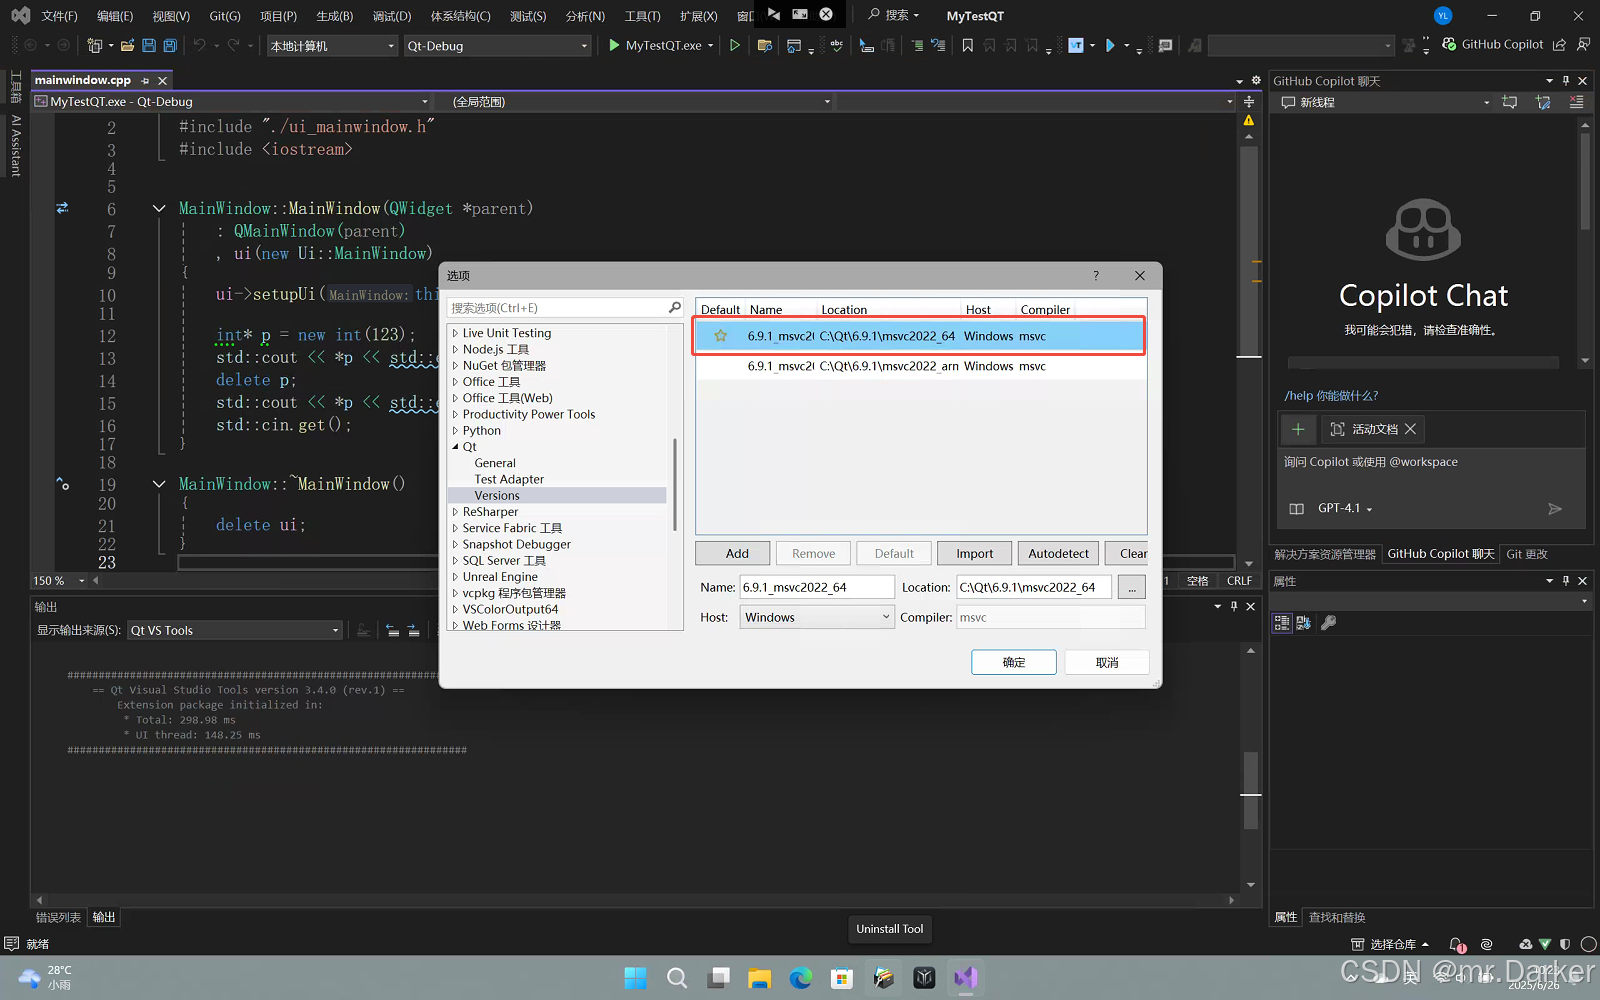Click the Open File folder toolbar icon
The image size is (1600, 1000).
(x=127, y=45)
